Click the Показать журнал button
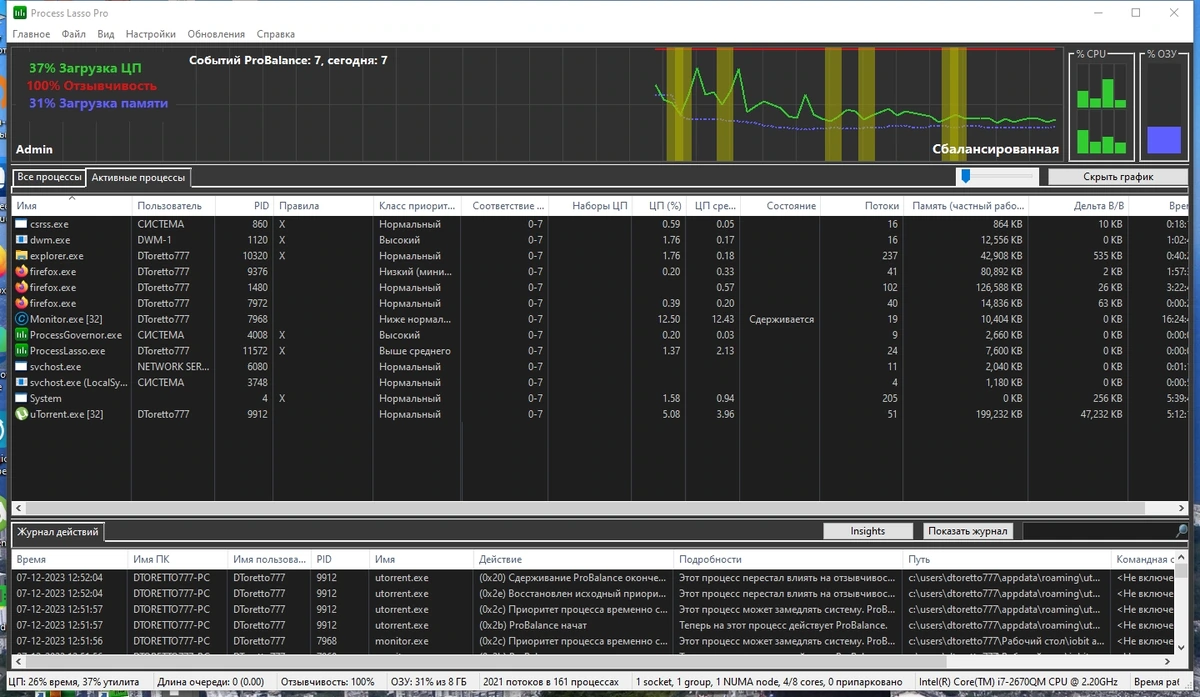Image resolution: width=1200 pixels, height=697 pixels. click(969, 531)
